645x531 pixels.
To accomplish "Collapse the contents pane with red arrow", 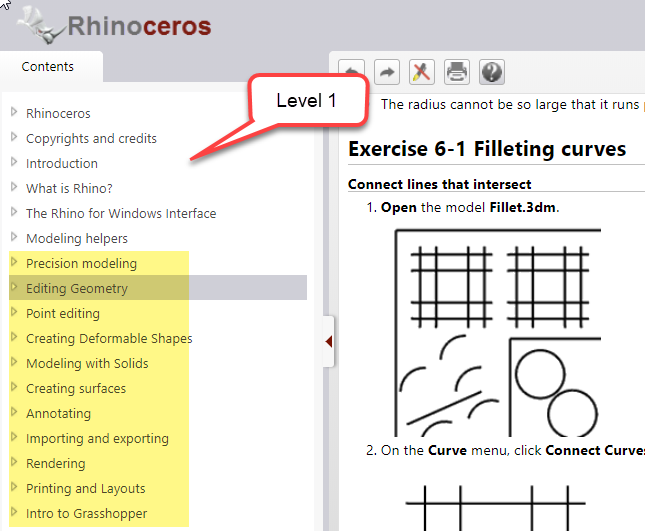I will [x=328, y=341].
